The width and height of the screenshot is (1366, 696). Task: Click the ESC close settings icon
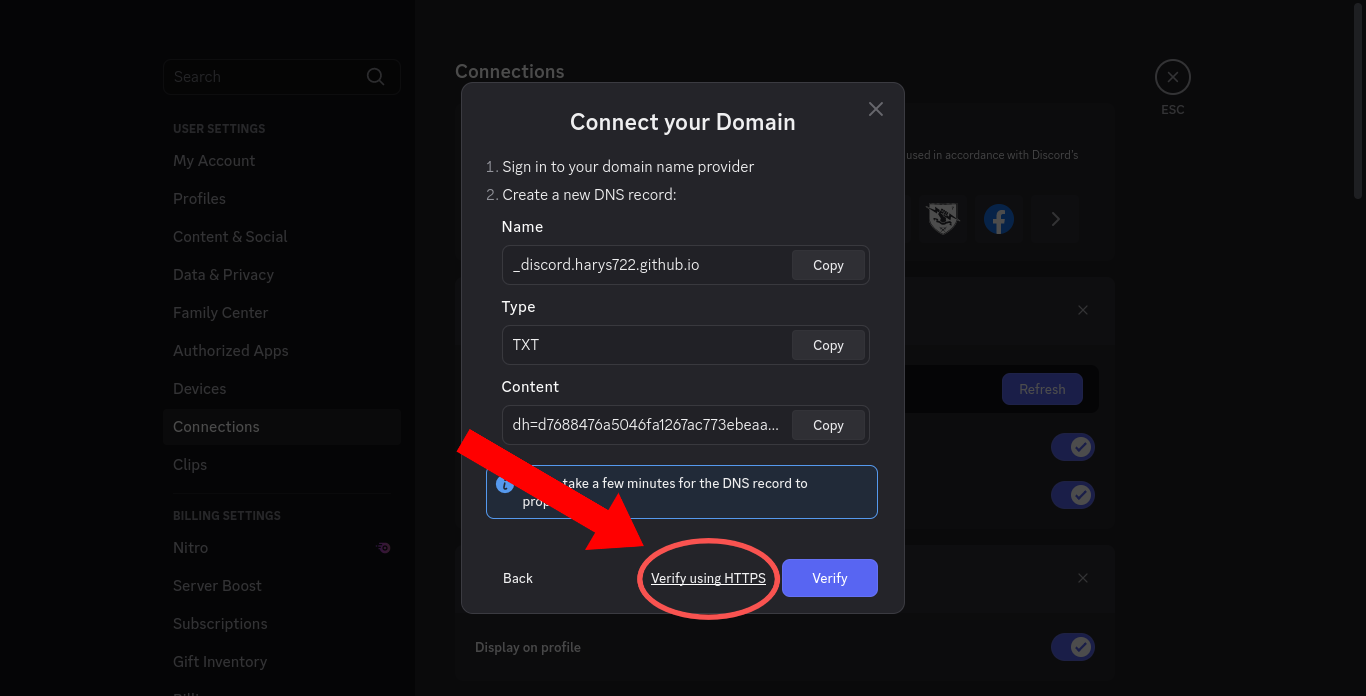point(1173,77)
